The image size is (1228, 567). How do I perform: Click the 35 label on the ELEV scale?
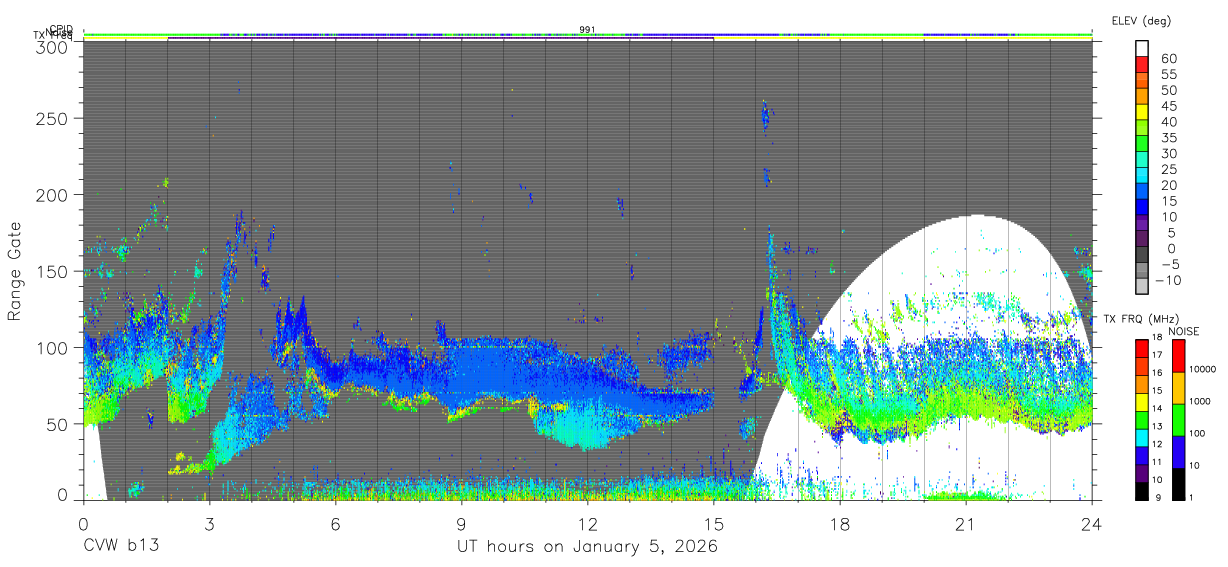tap(1168, 138)
